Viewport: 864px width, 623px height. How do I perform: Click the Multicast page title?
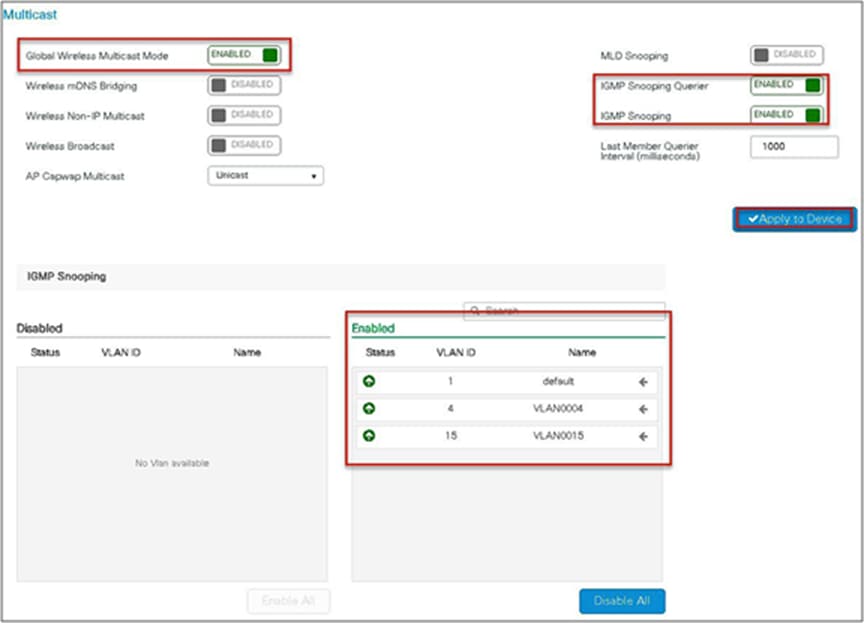(x=30, y=15)
